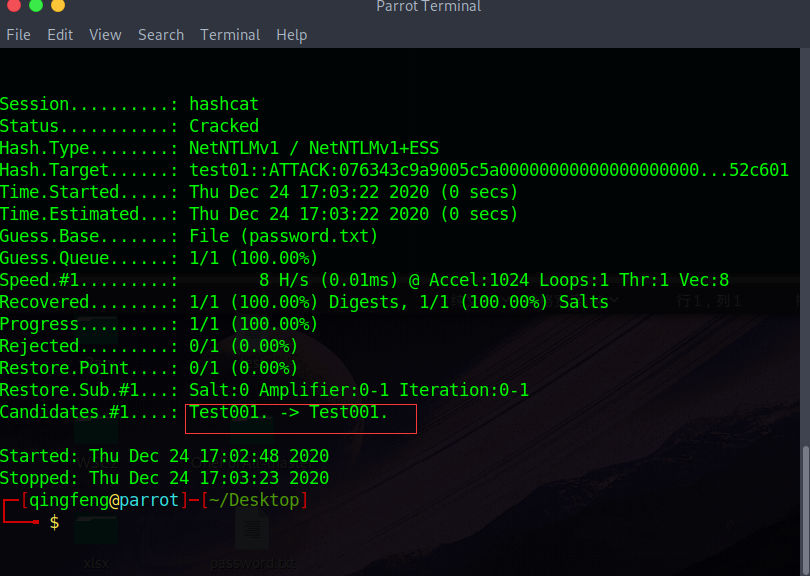
Task: Click the yellow minimize window button
Action: pyautogui.click(x=57, y=6)
